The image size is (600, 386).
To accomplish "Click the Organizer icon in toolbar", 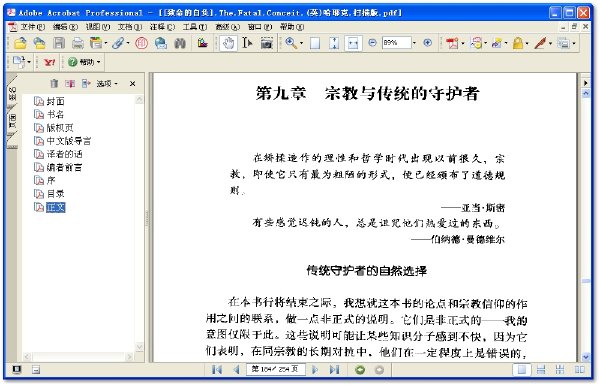I will point(96,43).
